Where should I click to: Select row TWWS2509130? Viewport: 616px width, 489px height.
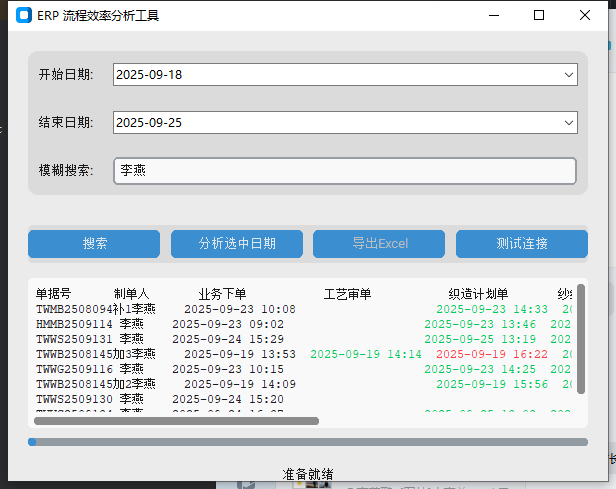click(x=304, y=399)
